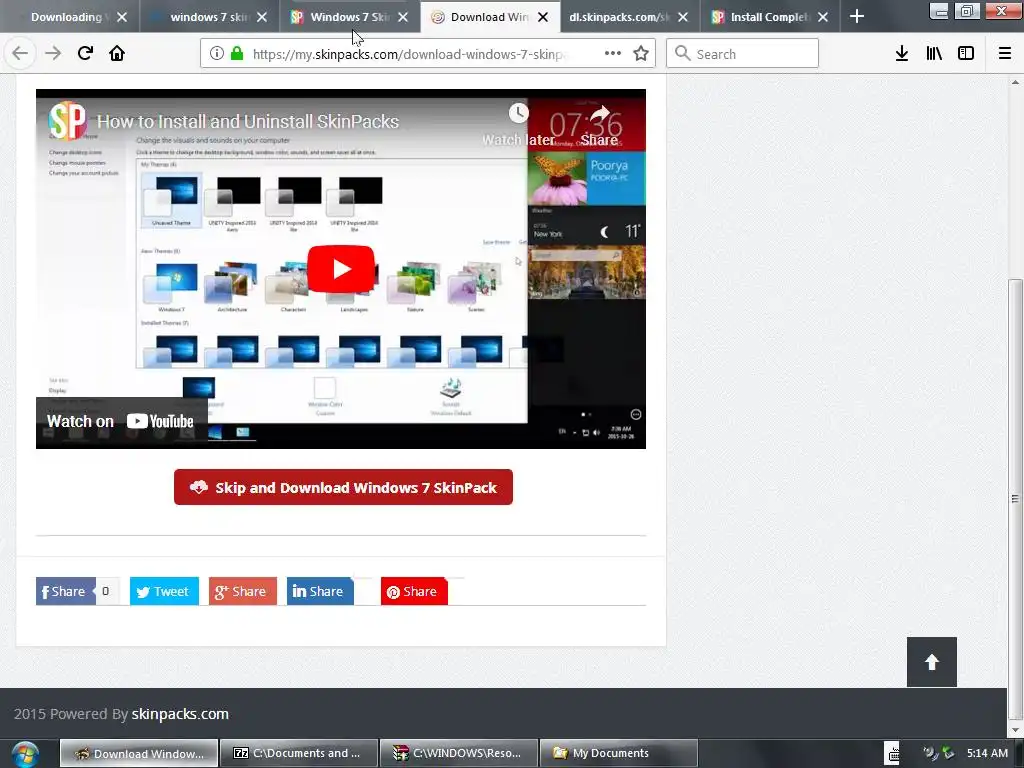Click the green secure connection padlock
The height and width of the screenshot is (768, 1024).
click(x=236, y=54)
